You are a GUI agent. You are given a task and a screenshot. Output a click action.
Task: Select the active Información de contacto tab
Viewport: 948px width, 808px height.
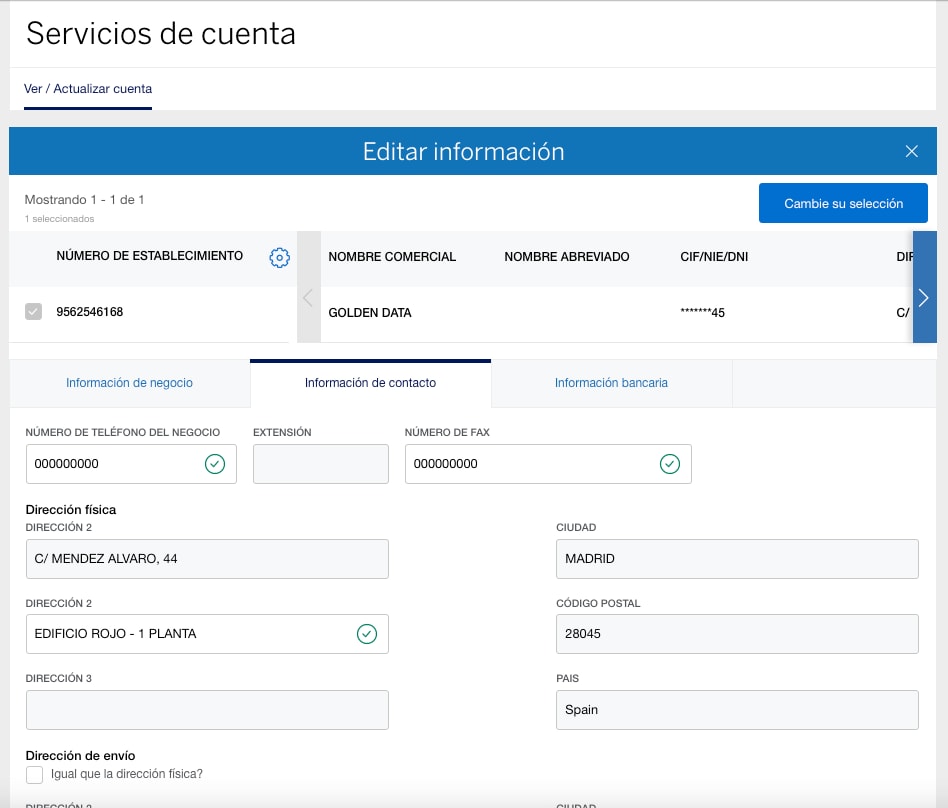click(370, 380)
